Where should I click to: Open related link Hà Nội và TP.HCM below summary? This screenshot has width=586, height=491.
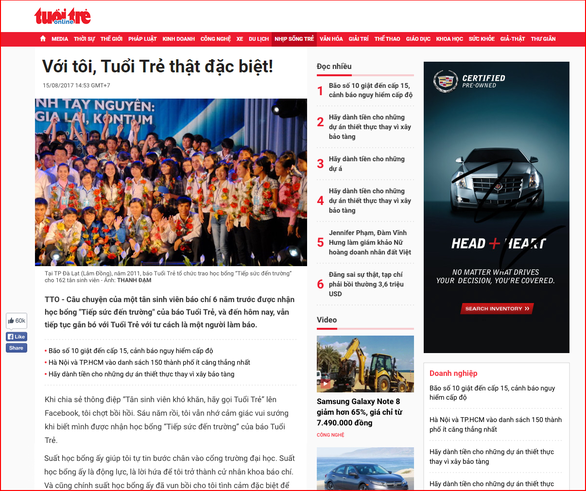(x=149, y=362)
